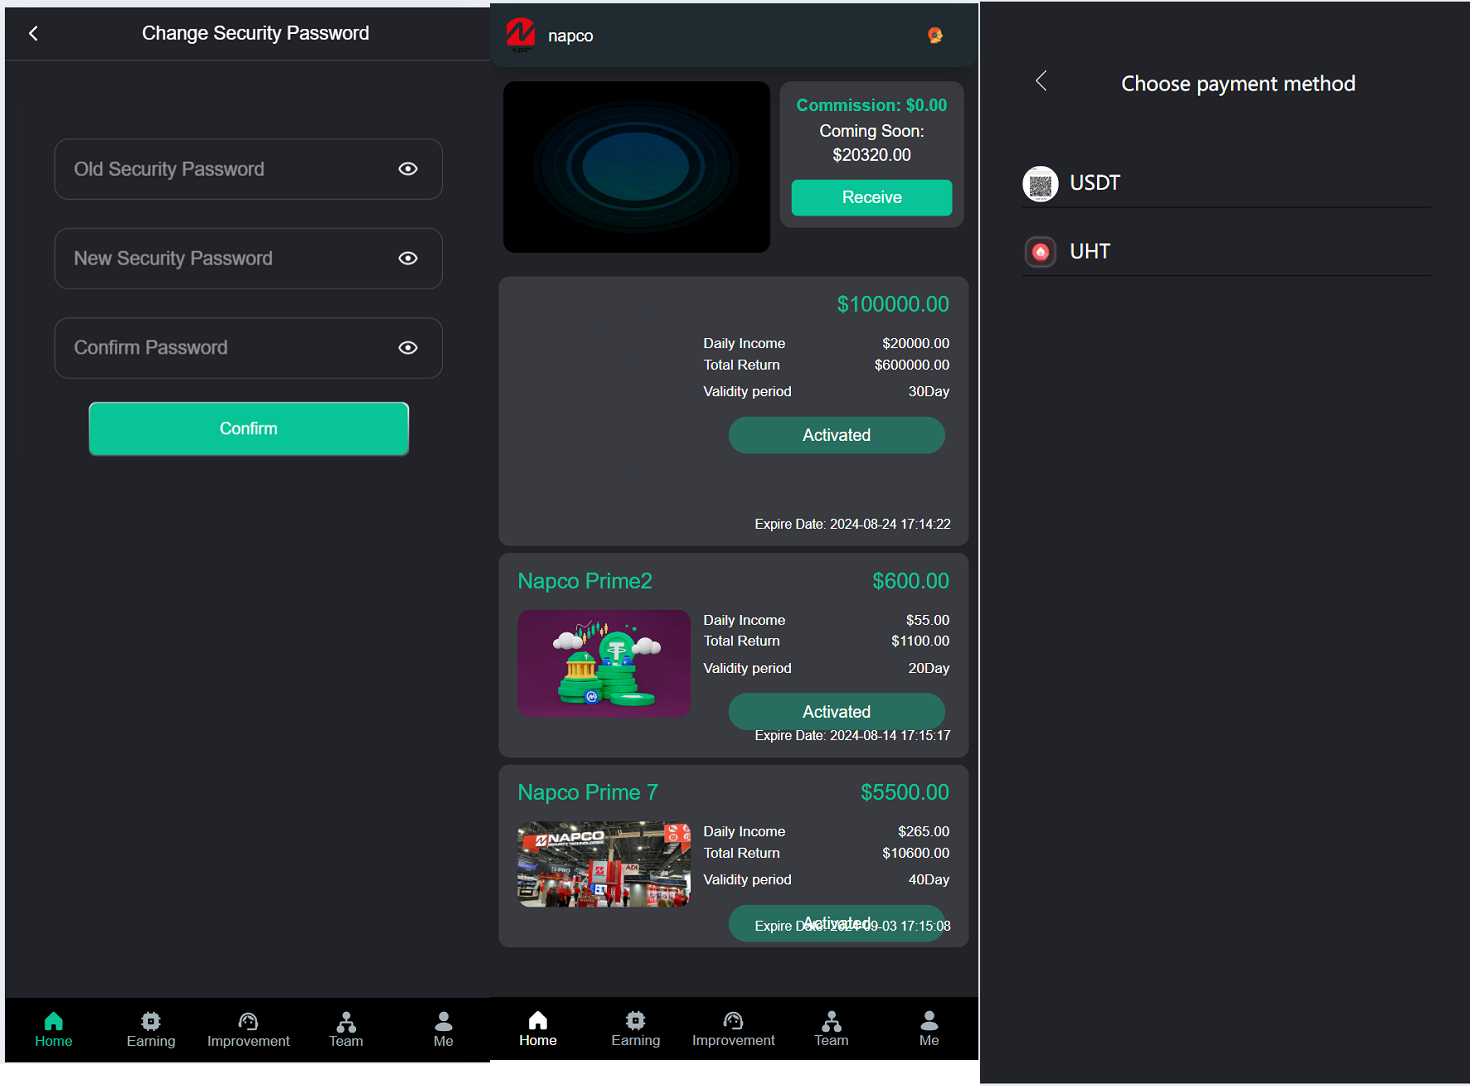Screen dimensions: 1470x1086
Task: Open Home tab in the password screen
Action: (x=54, y=1029)
